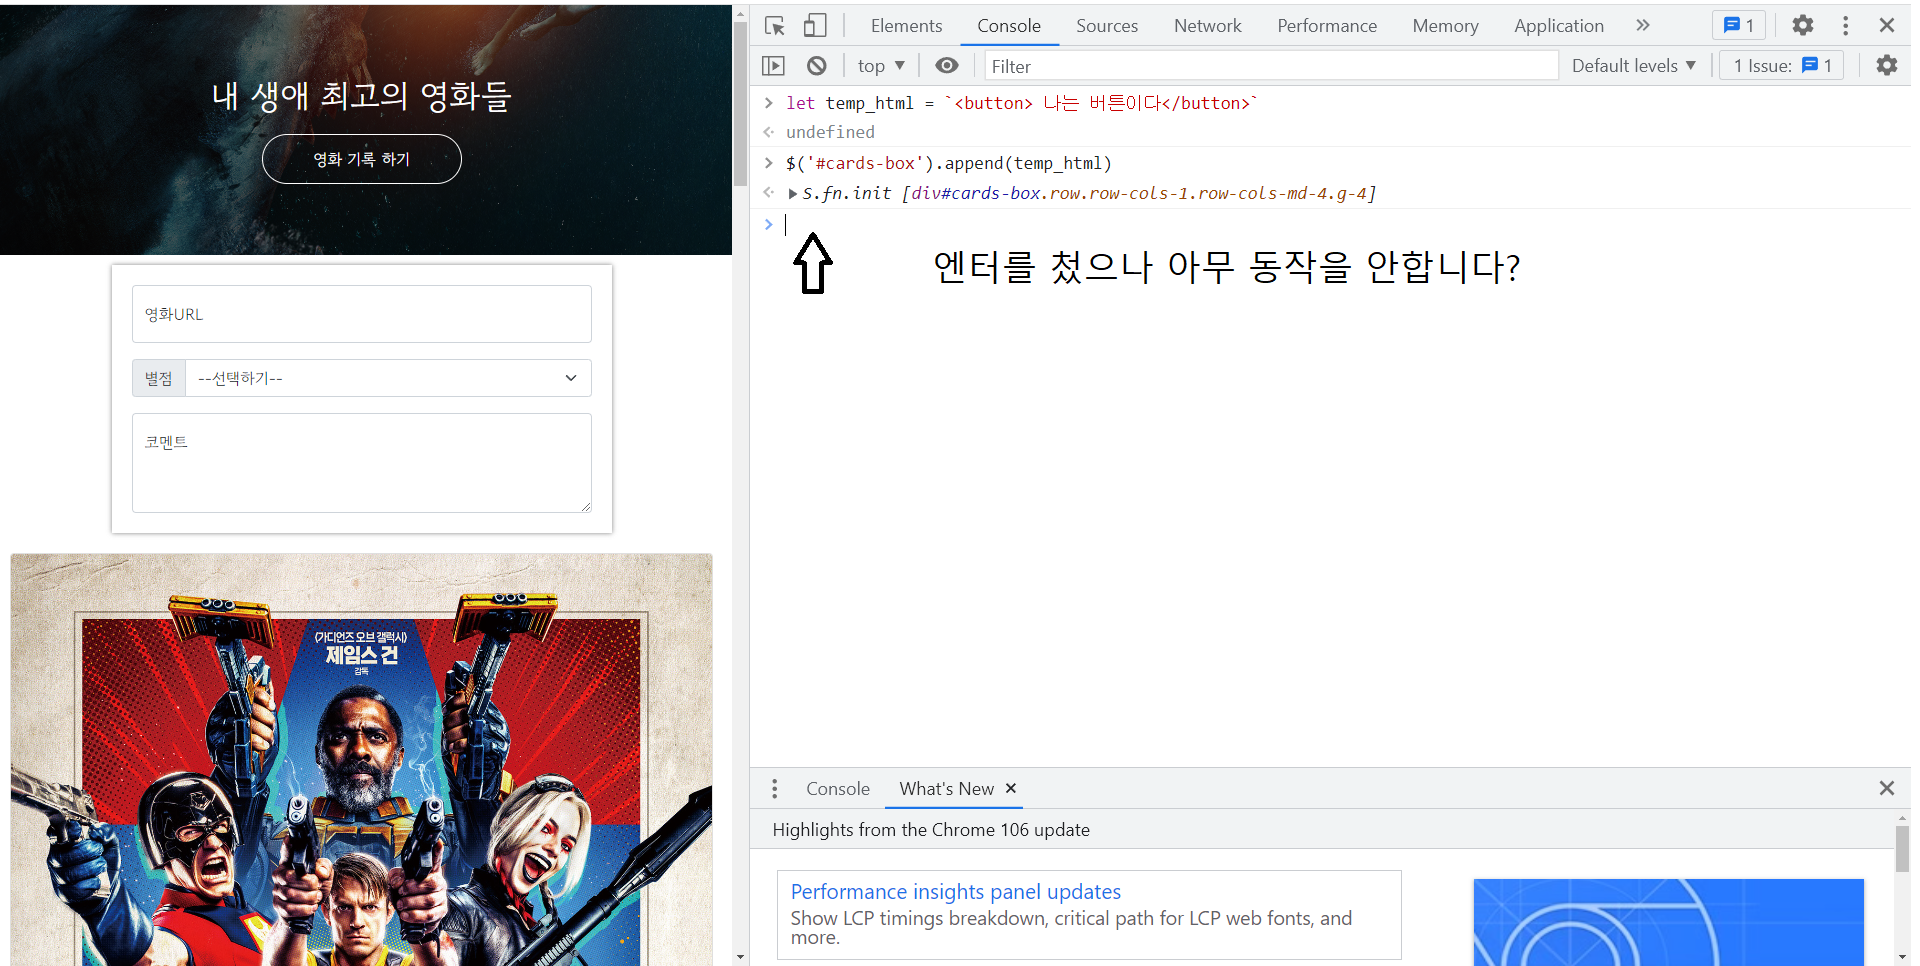Click Highlights from the Chrome 106 update
Screen dimensions: 1920x966
tap(931, 830)
